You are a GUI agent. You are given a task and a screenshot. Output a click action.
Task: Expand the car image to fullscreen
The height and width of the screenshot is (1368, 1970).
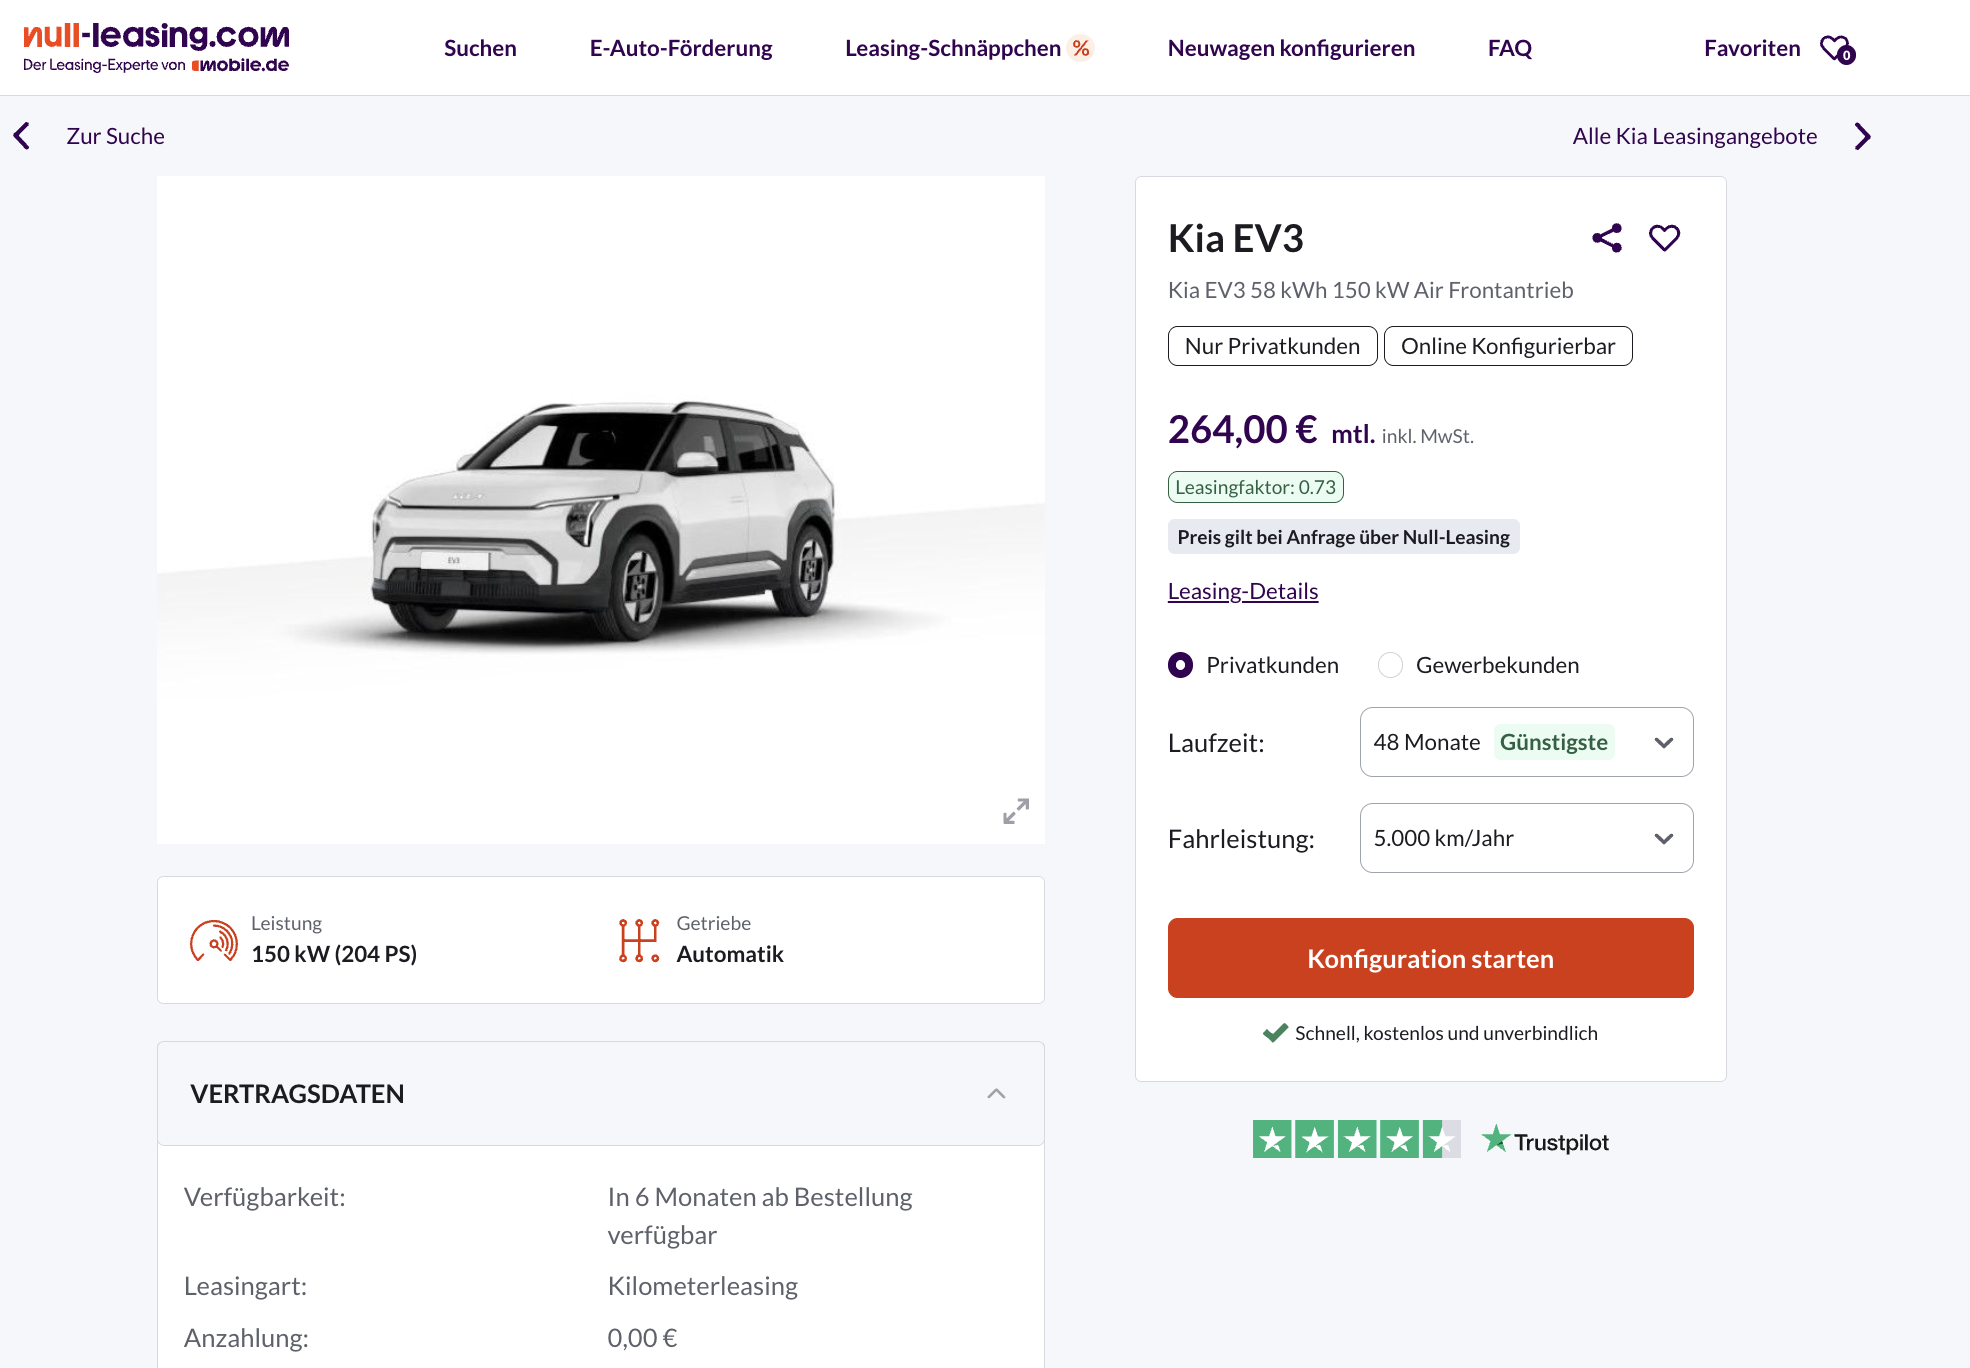(x=1016, y=811)
